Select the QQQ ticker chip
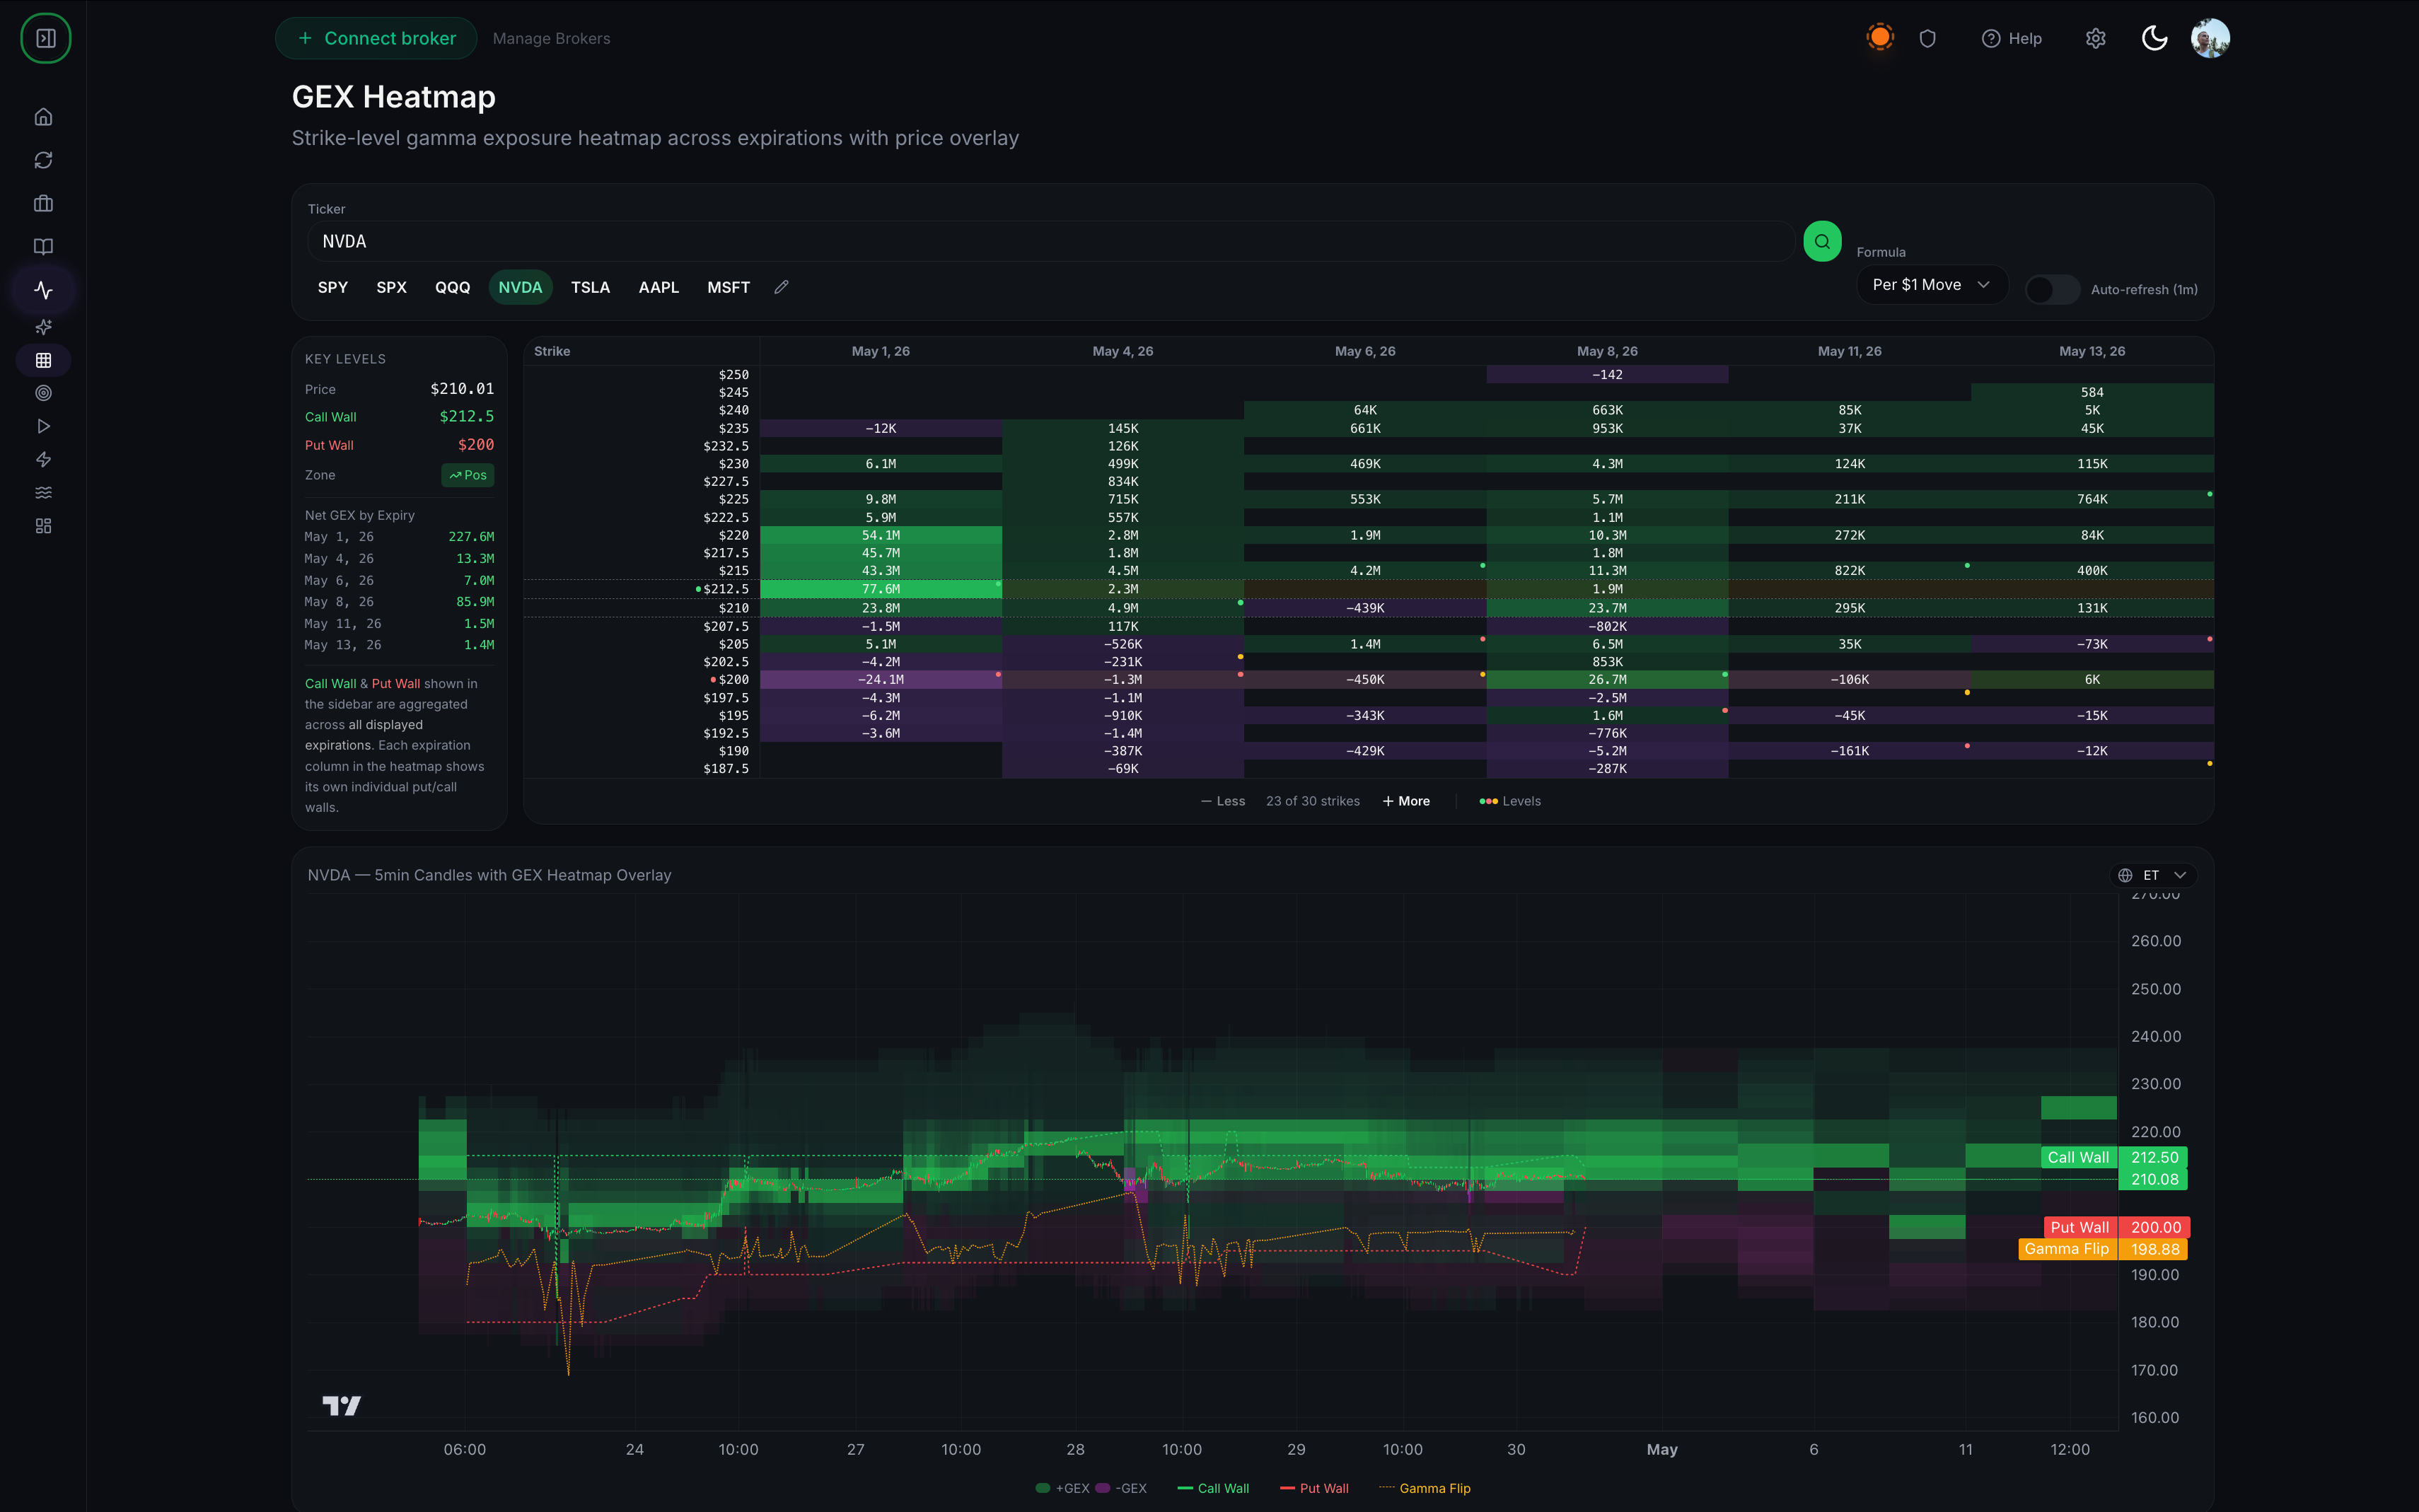Image resolution: width=2419 pixels, height=1512 pixels. pos(452,287)
